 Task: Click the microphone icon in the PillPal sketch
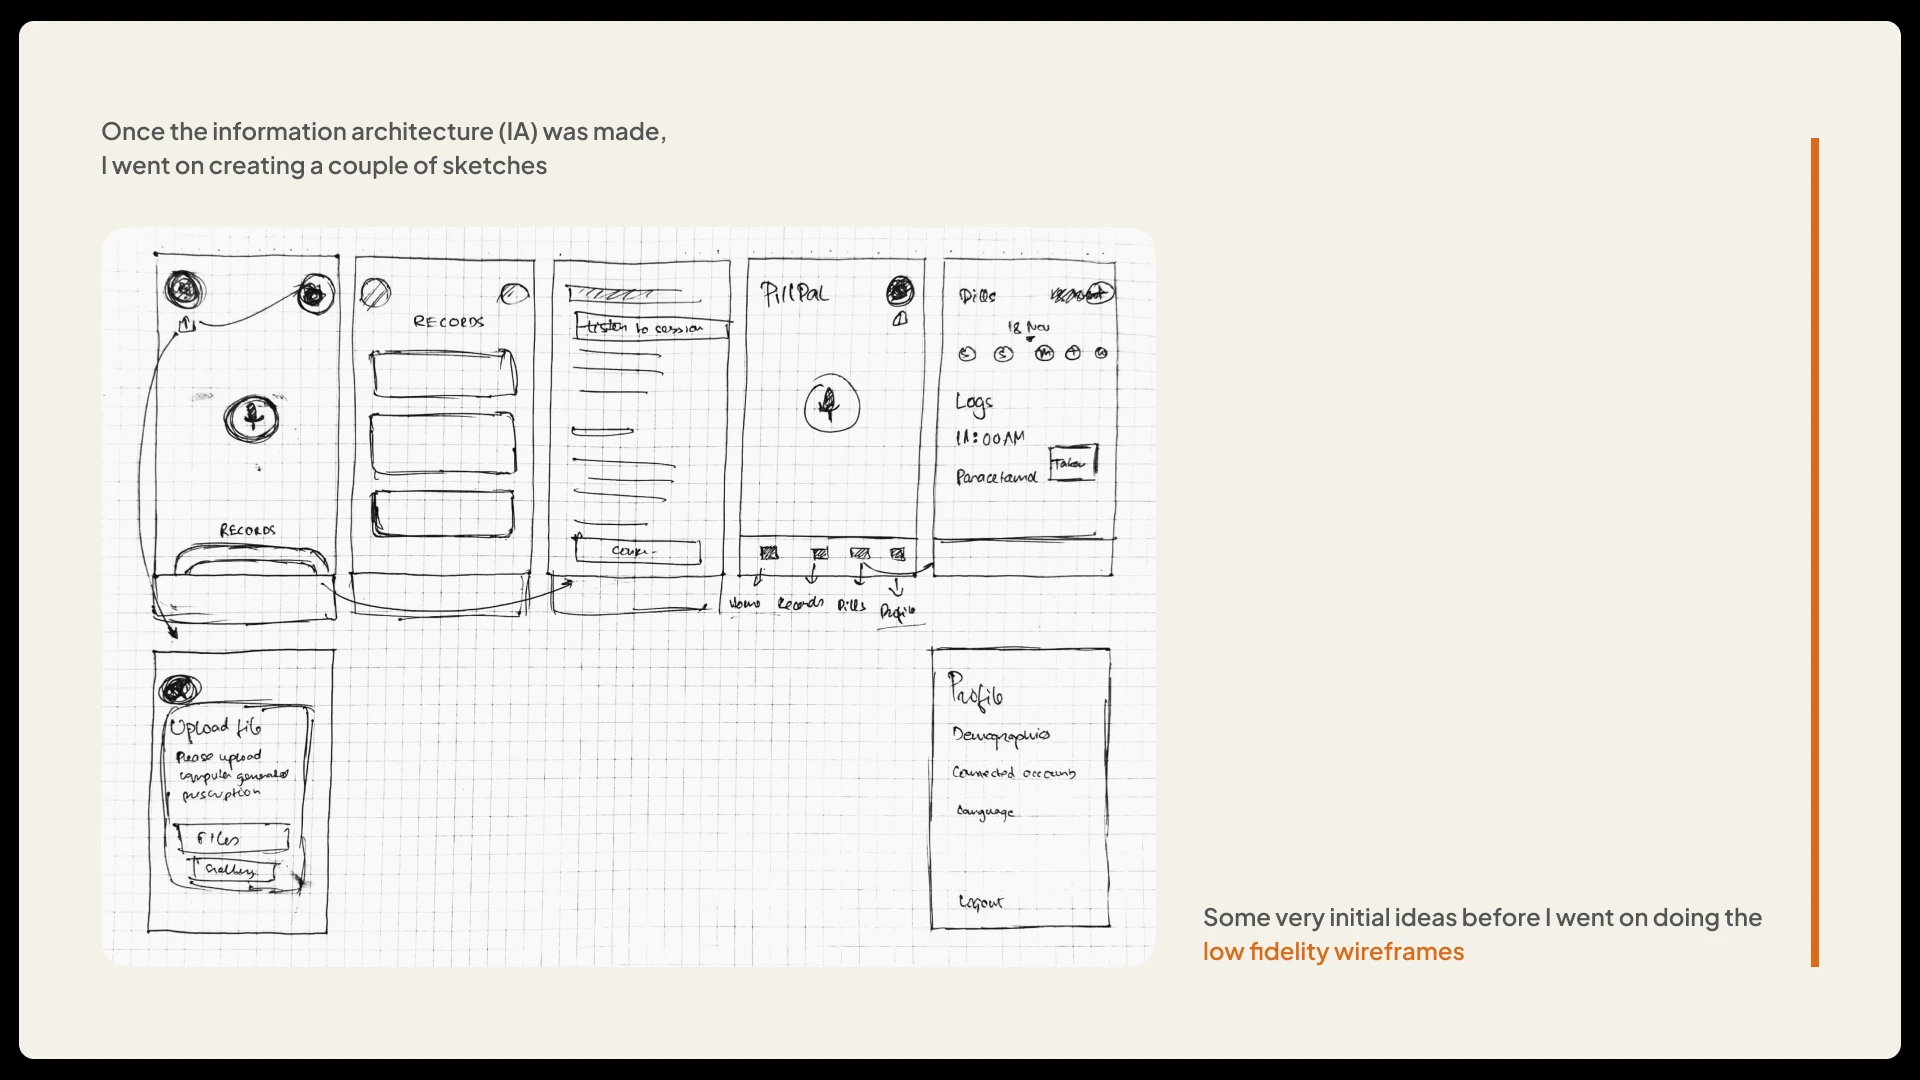(830, 404)
